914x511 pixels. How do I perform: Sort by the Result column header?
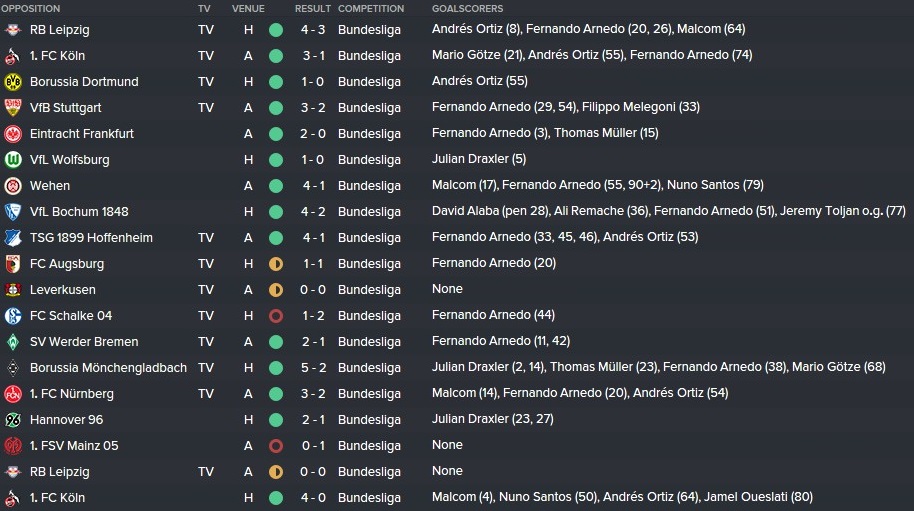click(x=312, y=9)
